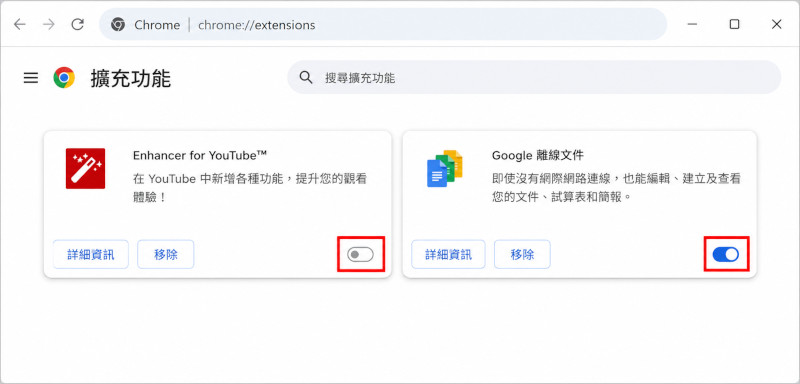Minimize the Chrome window
The height and width of the screenshot is (384, 800).
(692, 24)
